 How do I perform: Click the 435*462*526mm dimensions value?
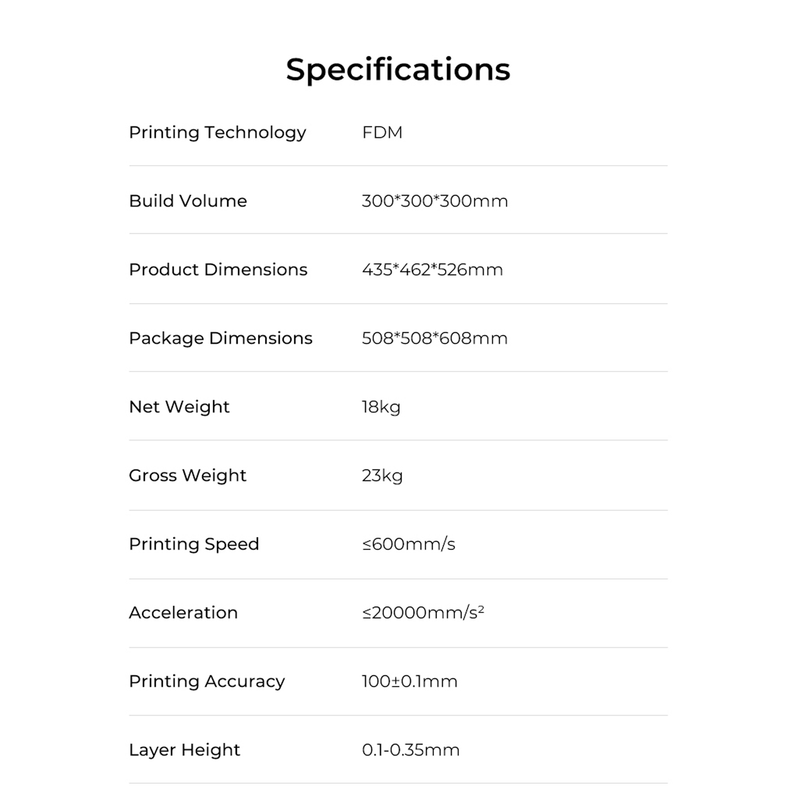pyautogui.click(x=432, y=269)
